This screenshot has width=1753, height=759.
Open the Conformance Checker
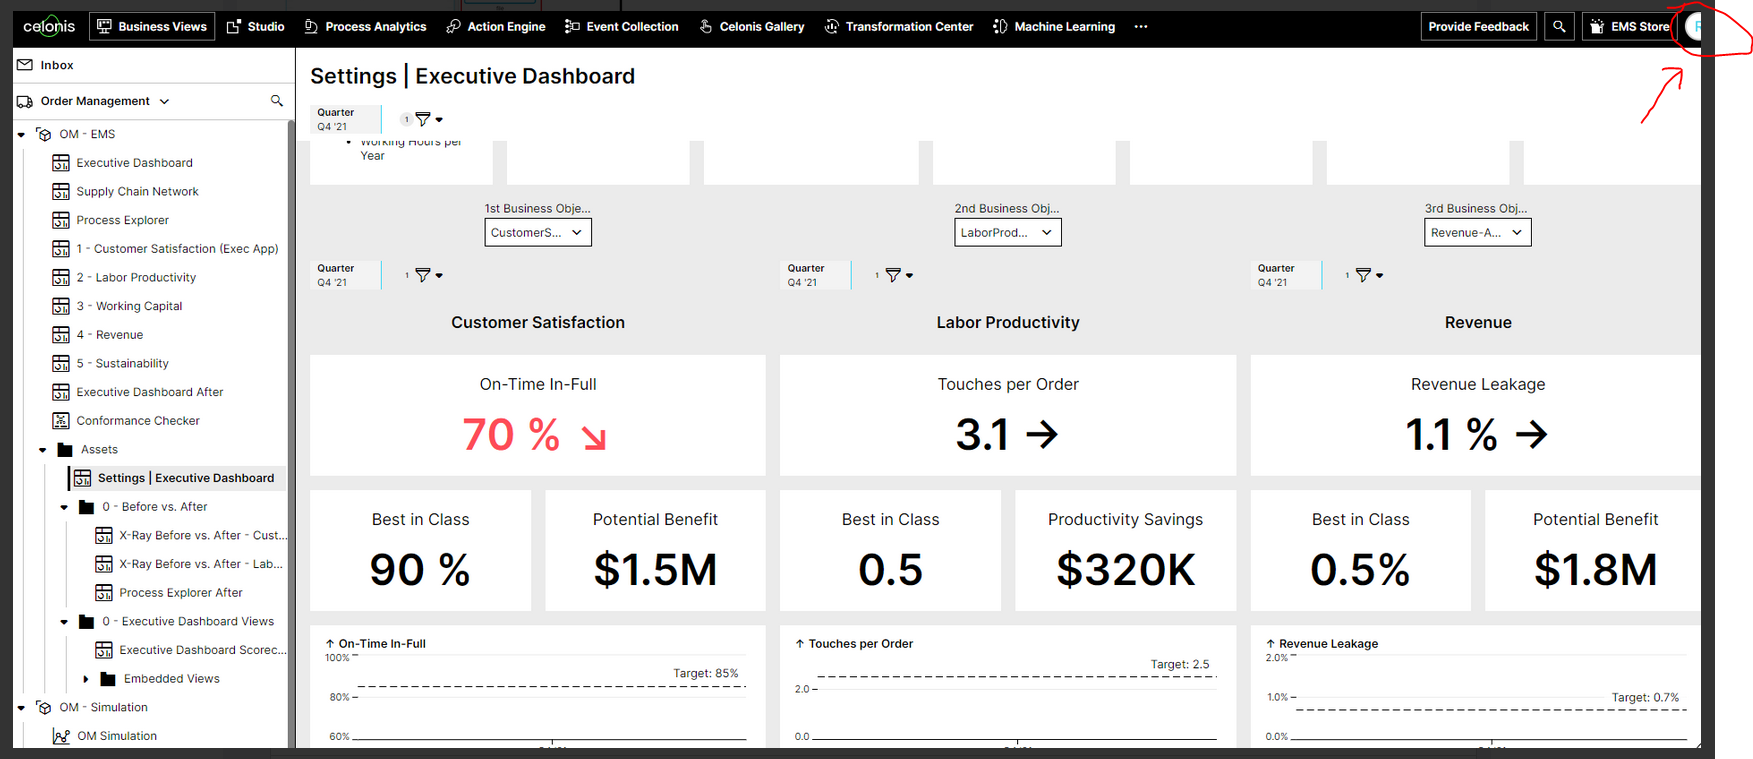click(x=138, y=421)
